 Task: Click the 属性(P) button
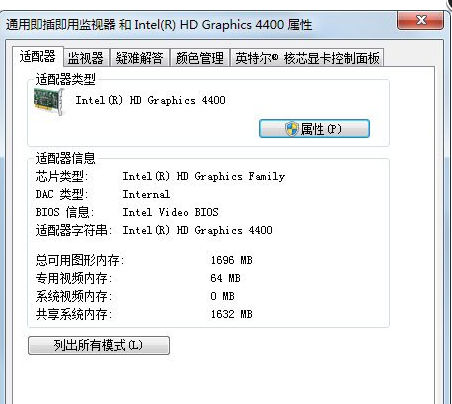pos(314,129)
